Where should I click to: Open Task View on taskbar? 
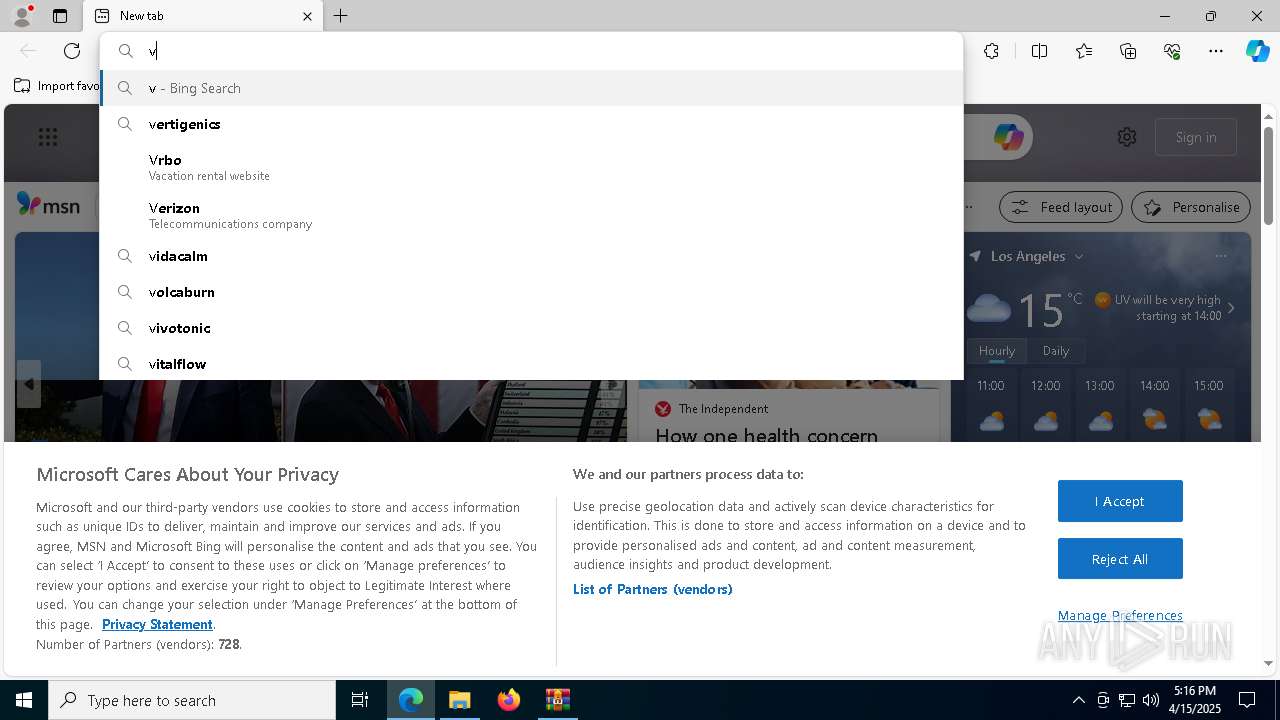360,700
